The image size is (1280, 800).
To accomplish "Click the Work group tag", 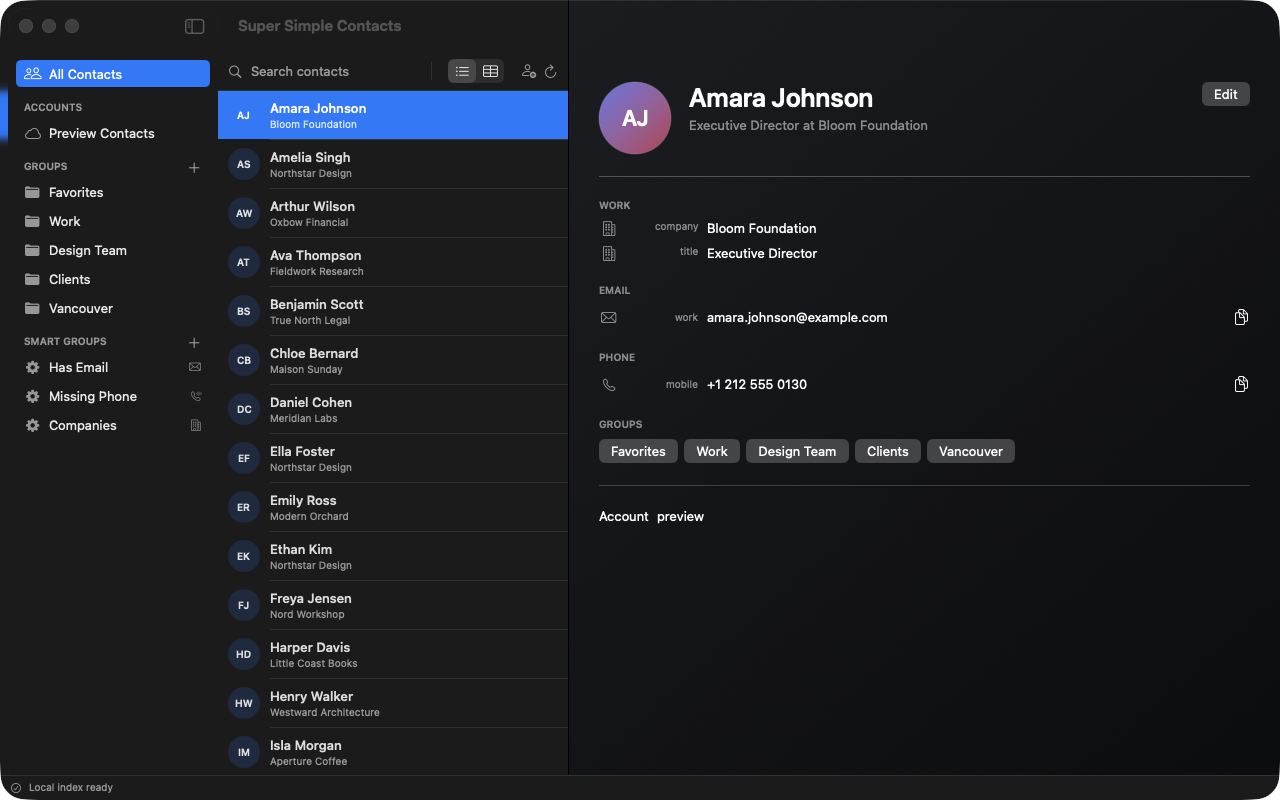I will click(712, 451).
